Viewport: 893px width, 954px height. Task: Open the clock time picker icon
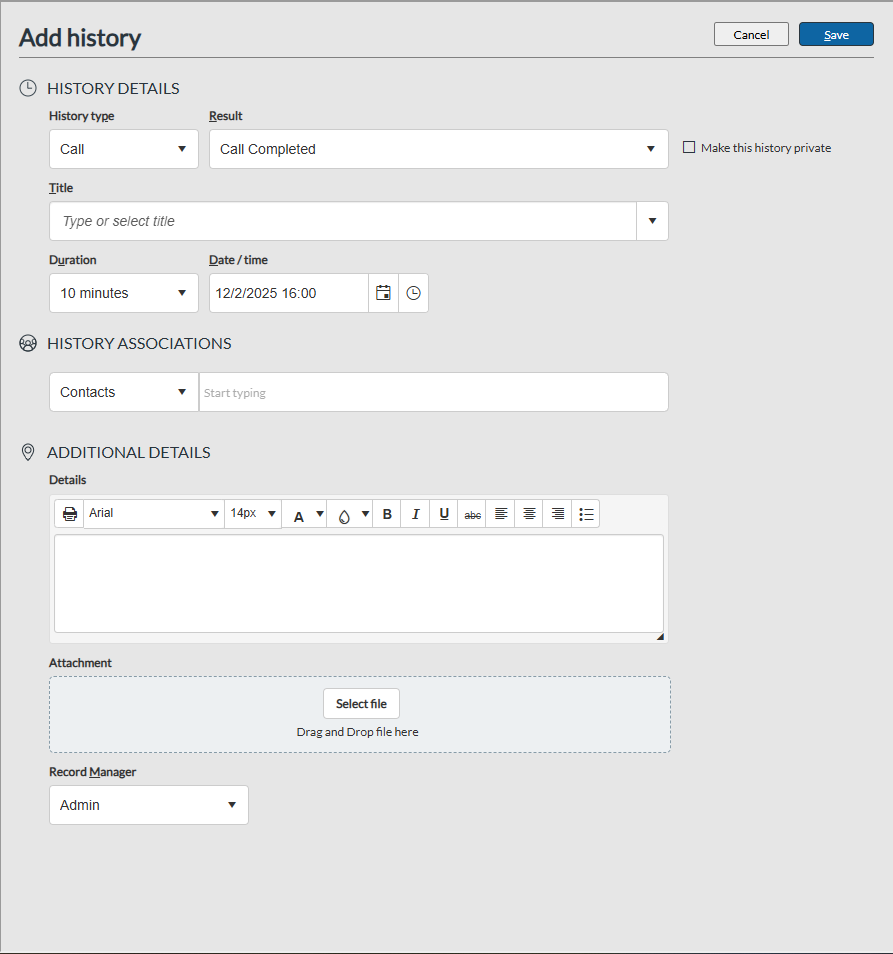414,293
